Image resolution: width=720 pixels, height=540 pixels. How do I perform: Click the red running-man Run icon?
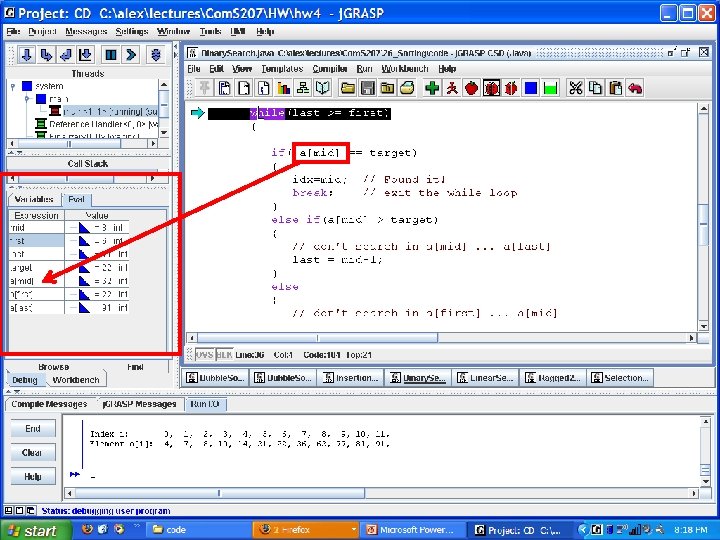tap(452, 88)
